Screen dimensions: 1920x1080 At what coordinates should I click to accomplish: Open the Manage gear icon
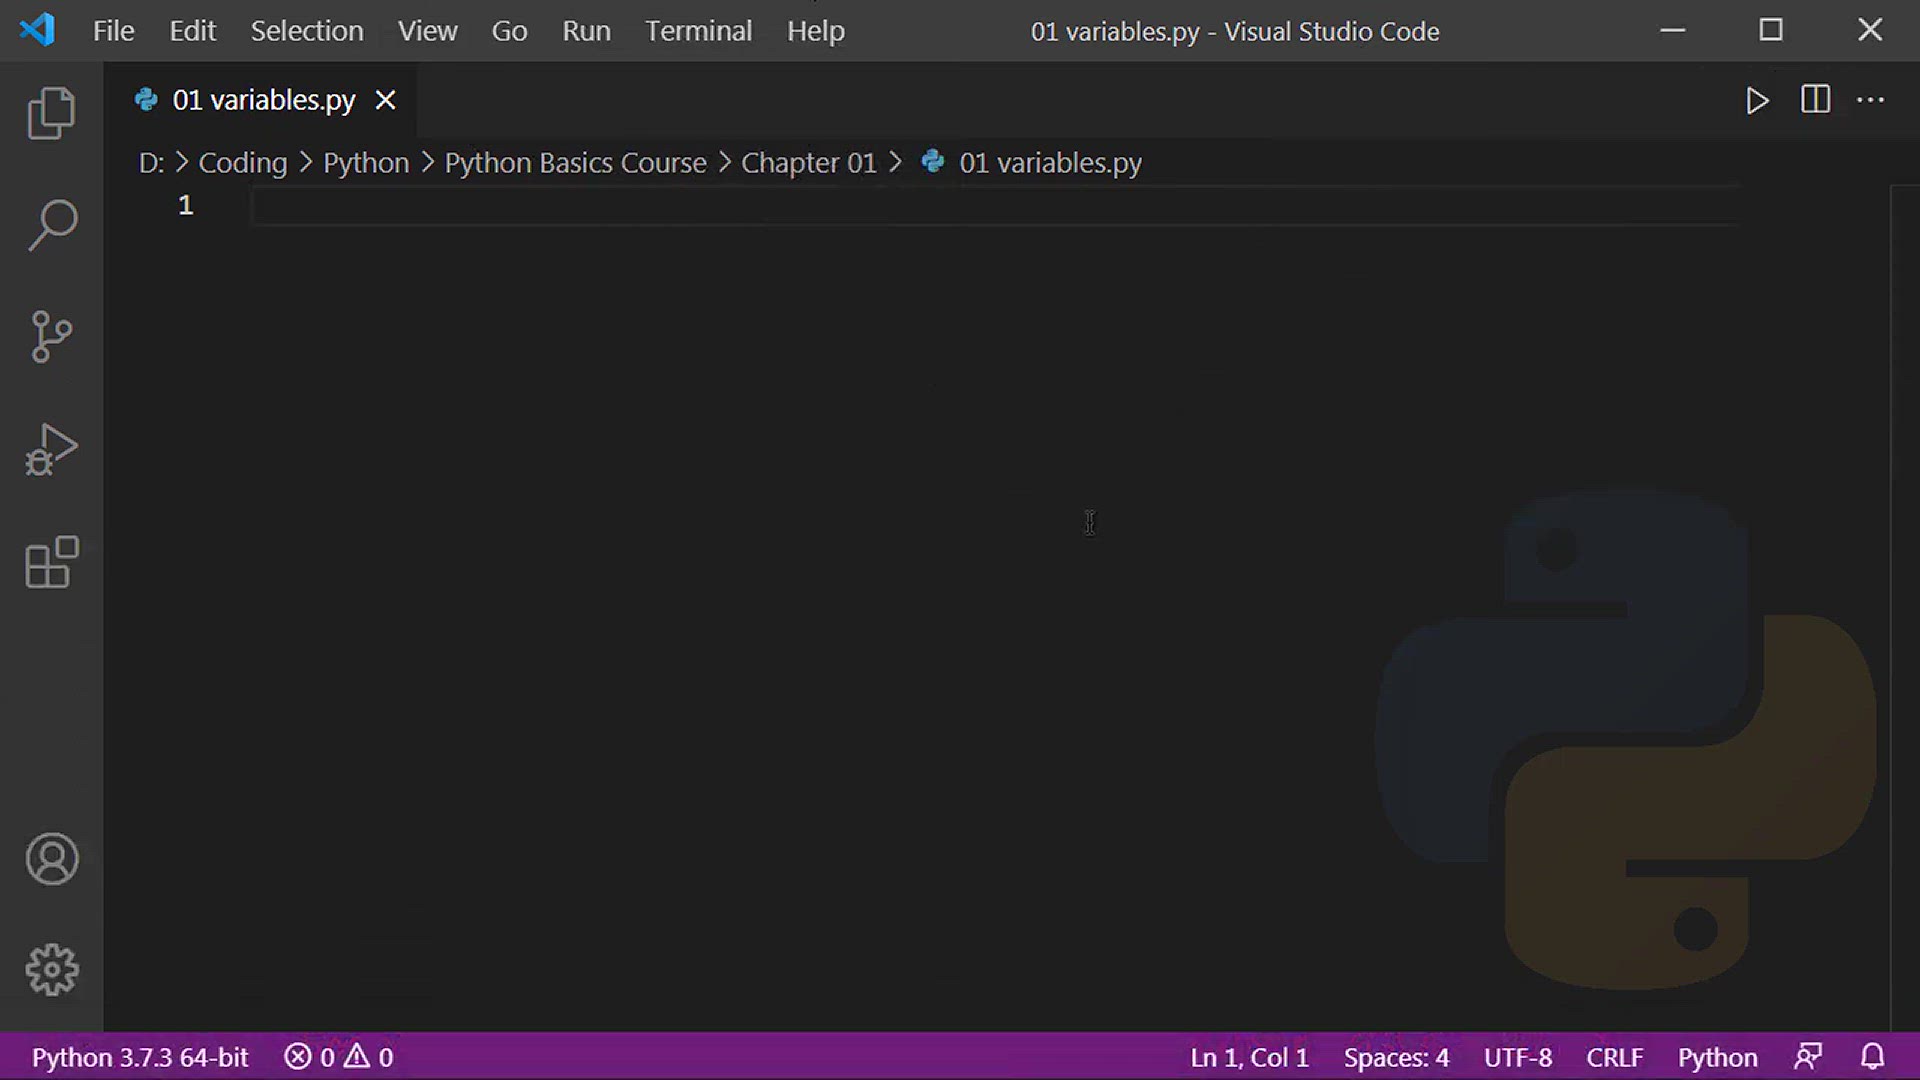[51, 970]
